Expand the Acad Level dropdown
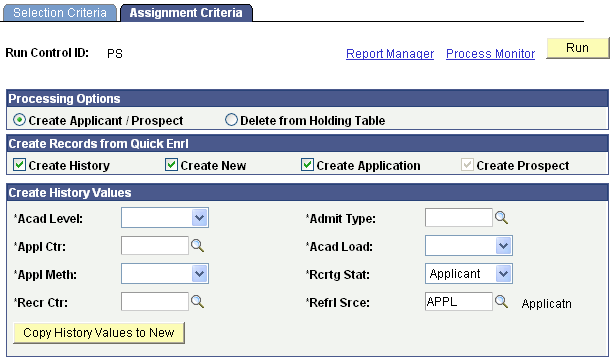 165,218
